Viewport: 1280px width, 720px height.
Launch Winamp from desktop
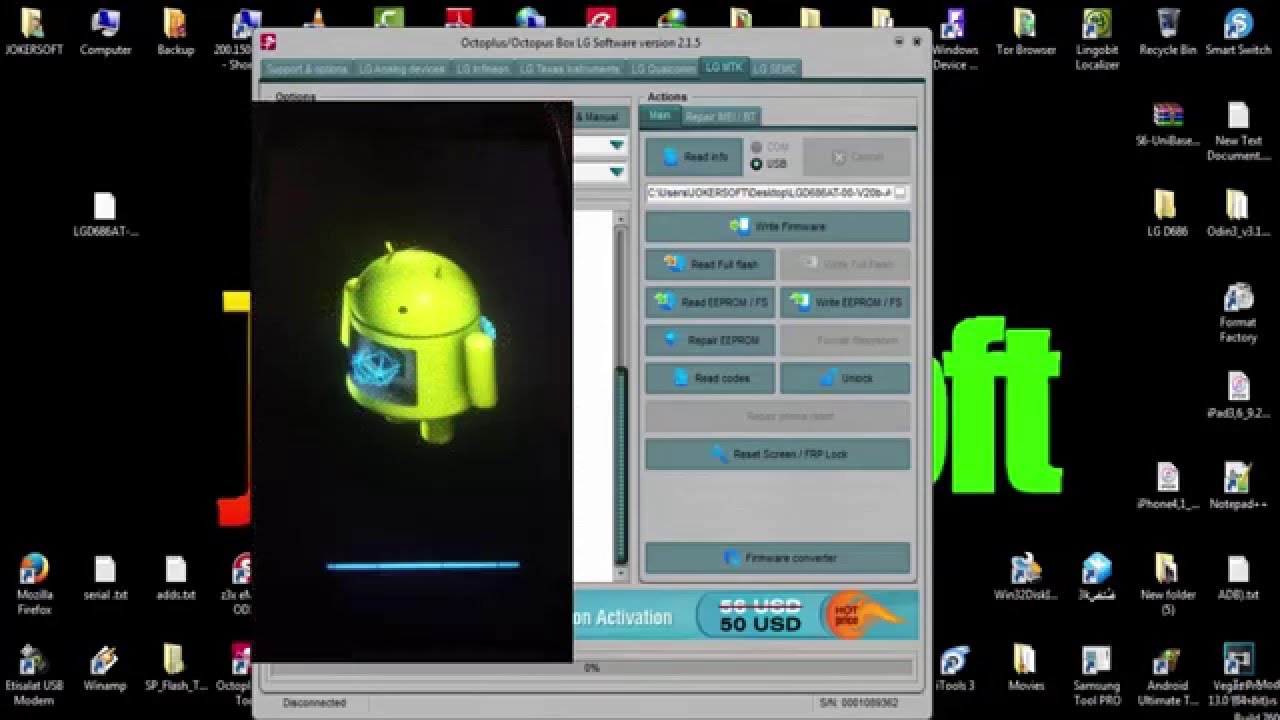pyautogui.click(x=105, y=668)
